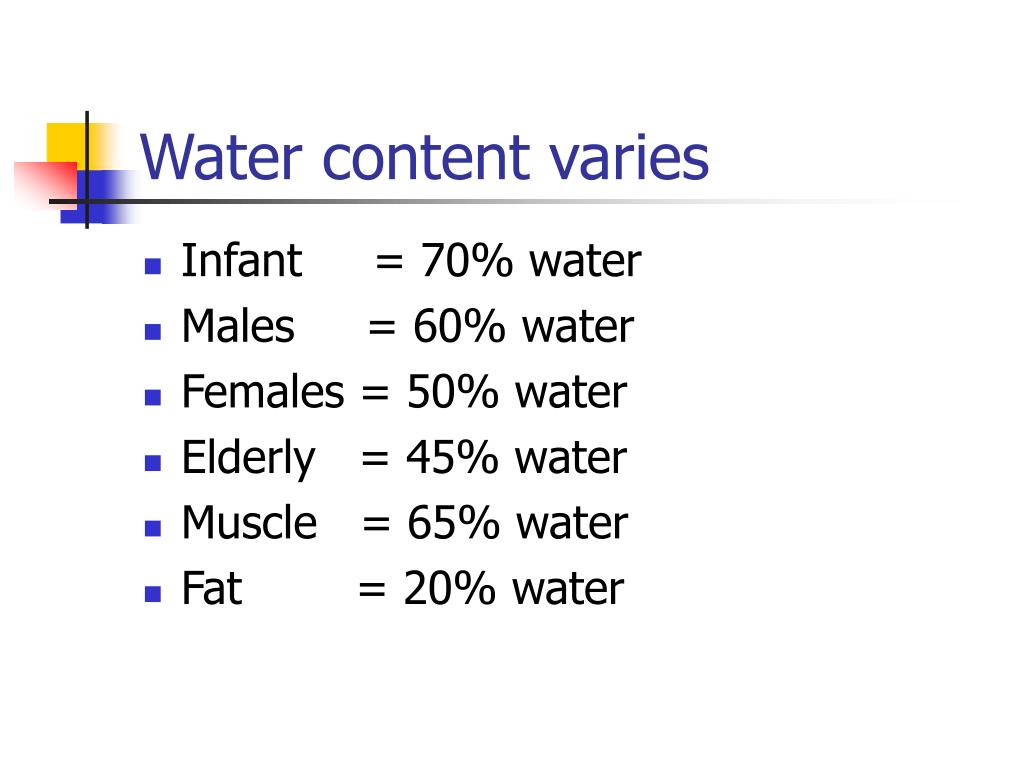Click the blue bullet beside Muscle
This screenshot has height=768, width=1024.
point(153,528)
